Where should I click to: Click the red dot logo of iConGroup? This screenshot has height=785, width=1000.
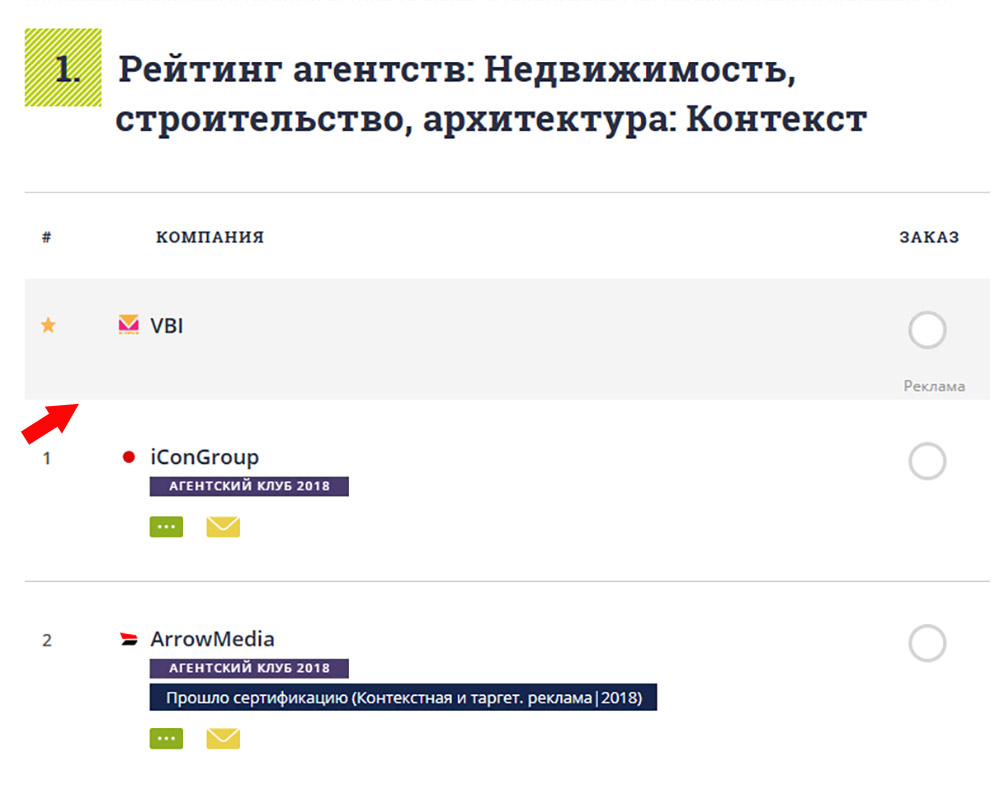tap(128, 457)
